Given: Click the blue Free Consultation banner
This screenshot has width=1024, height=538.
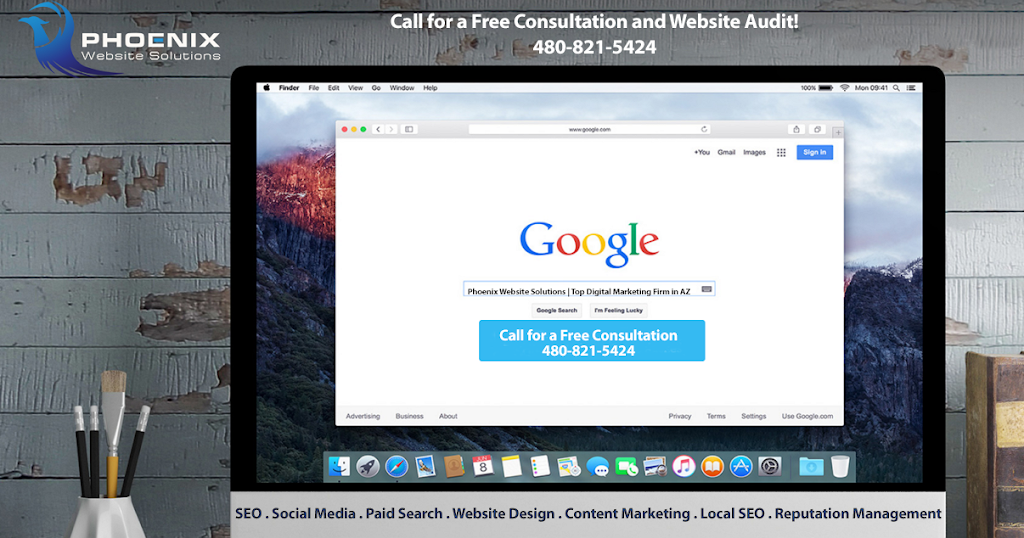Looking at the screenshot, I should click(x=592, y=341).
